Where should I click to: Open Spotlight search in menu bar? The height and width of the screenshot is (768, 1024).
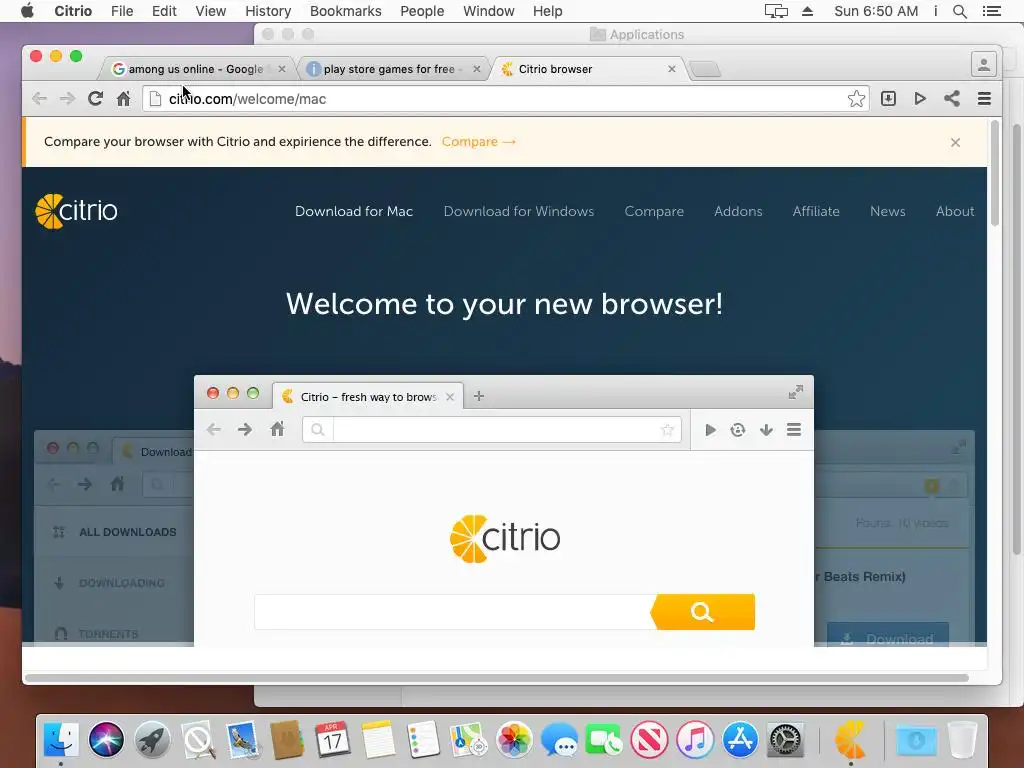tap(959, 11)
